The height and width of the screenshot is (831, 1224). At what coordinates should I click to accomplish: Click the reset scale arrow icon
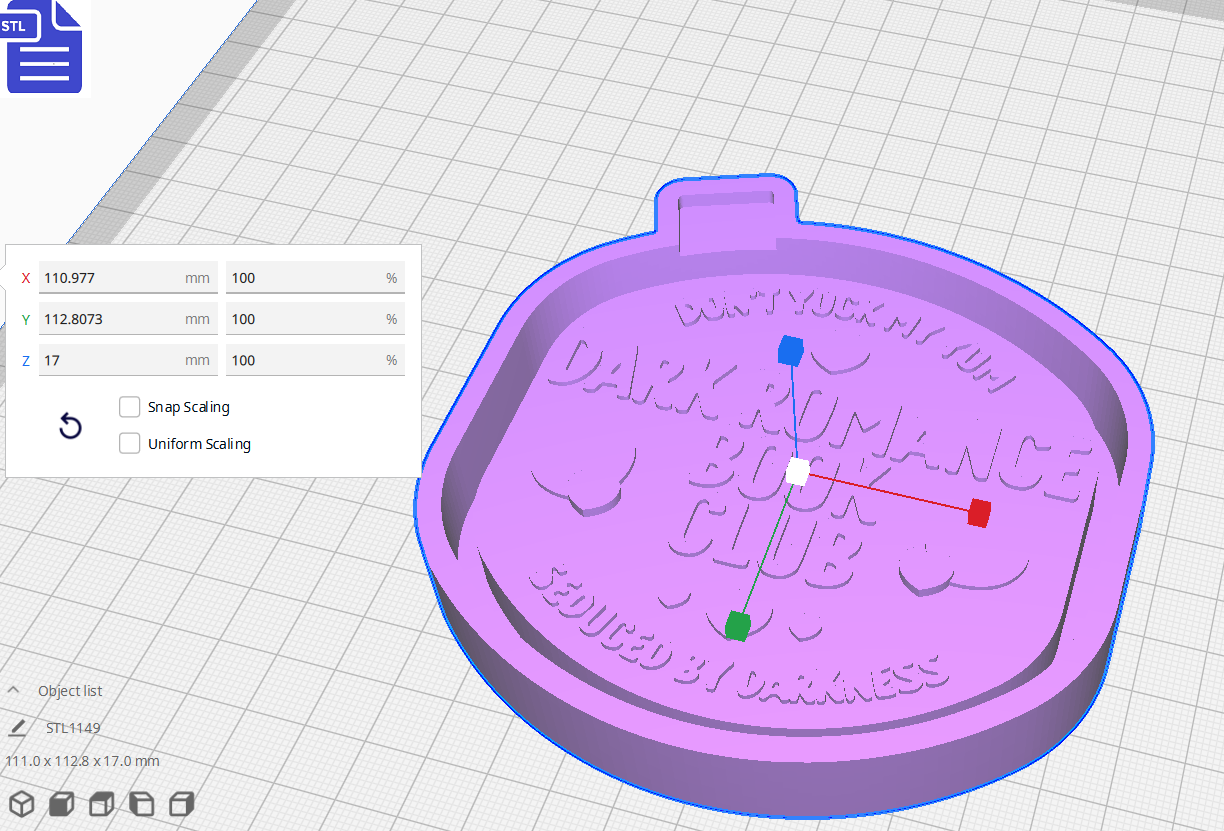pyautogui.click(x=70, y=426)
